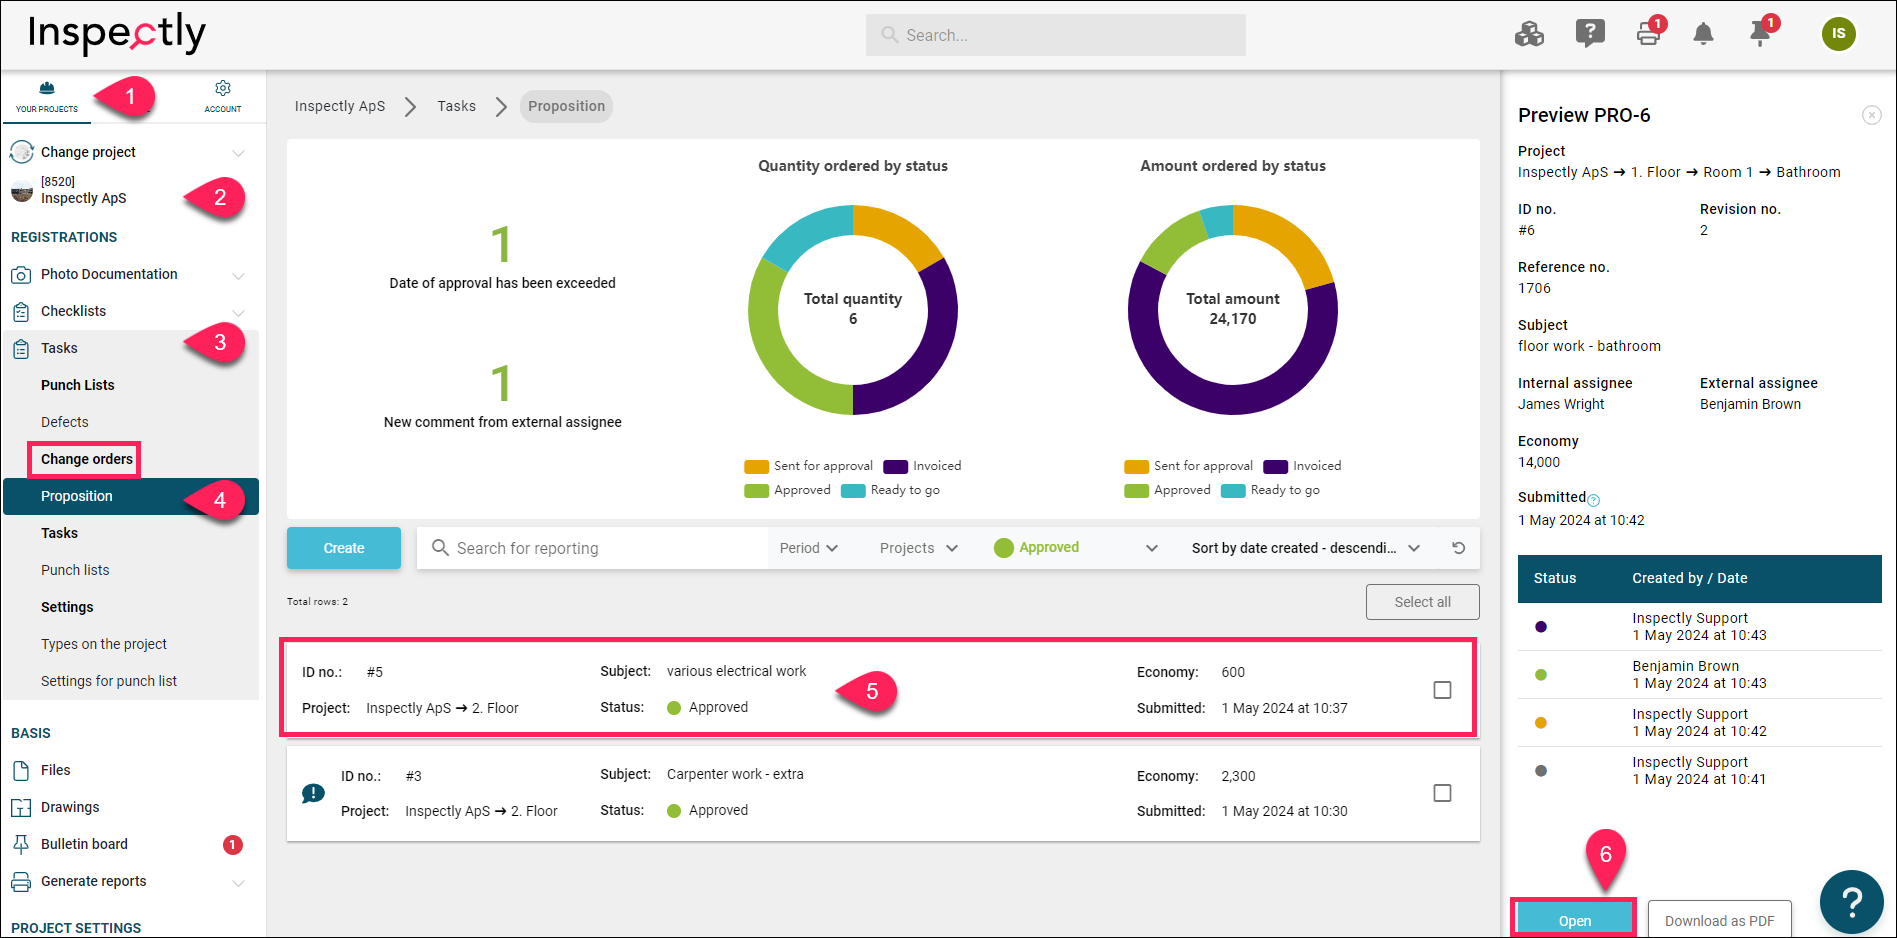Open the IS user avatar menu
This screenshot has height=938, width=1897.
coord(1838,34)
